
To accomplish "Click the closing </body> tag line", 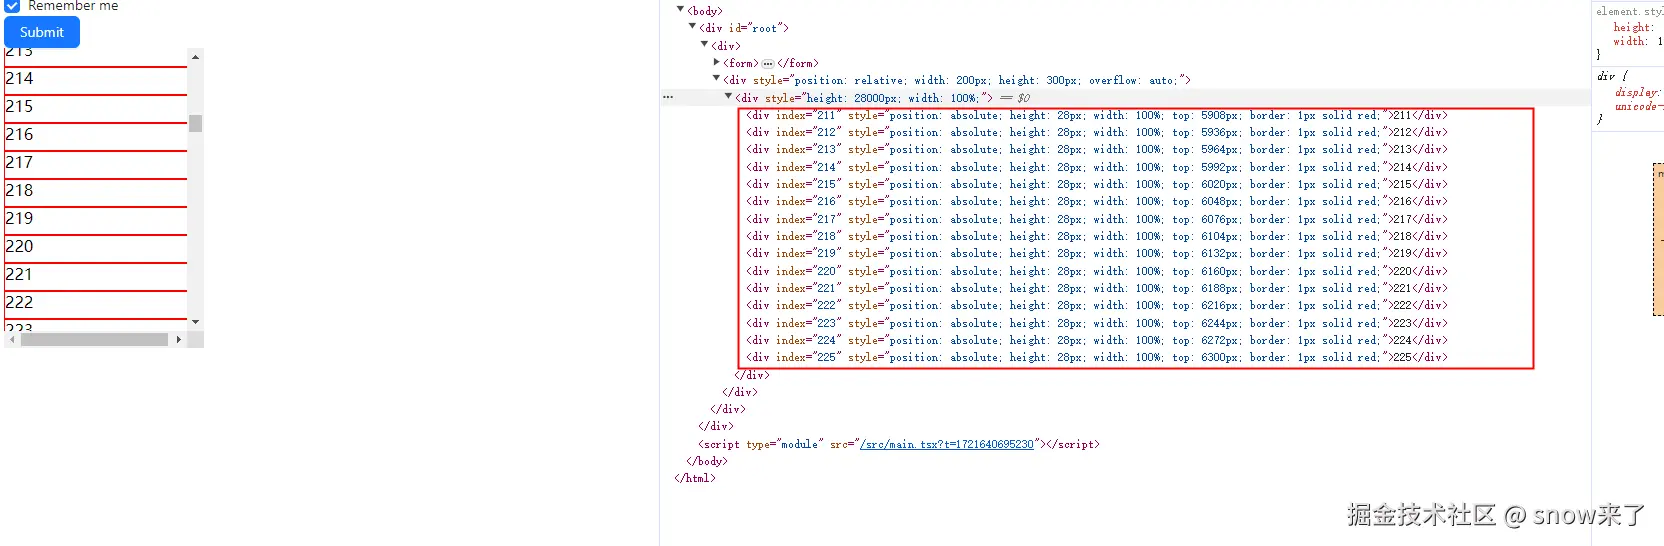I will 707,461.
